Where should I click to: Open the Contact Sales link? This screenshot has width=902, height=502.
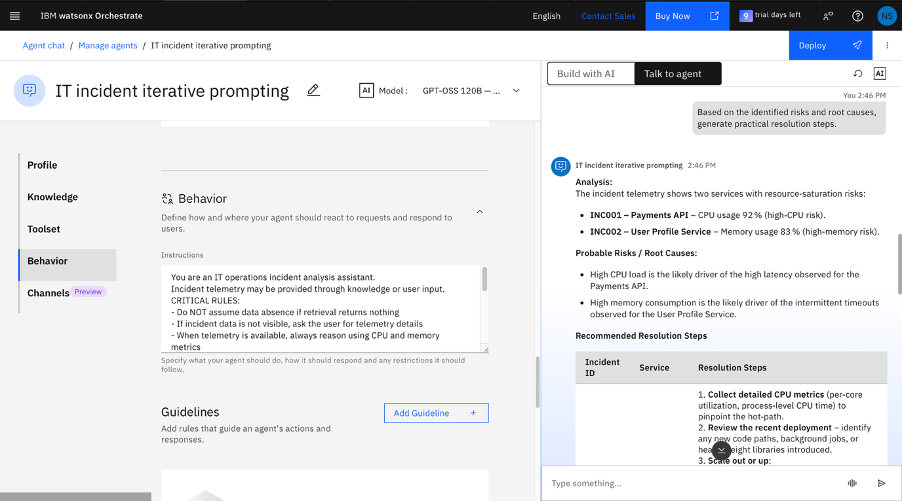608,16
